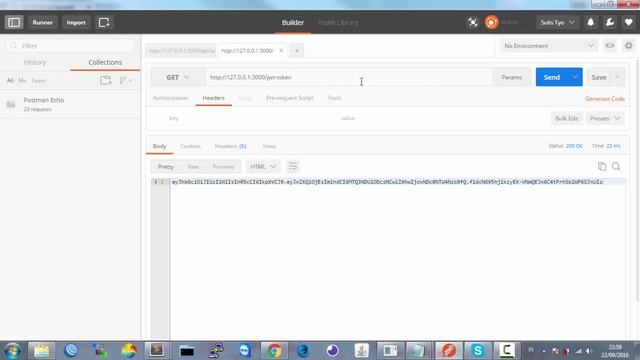Click the Postman taskbar icon
This screenshot has width=640, height=360.
(449, 351)
